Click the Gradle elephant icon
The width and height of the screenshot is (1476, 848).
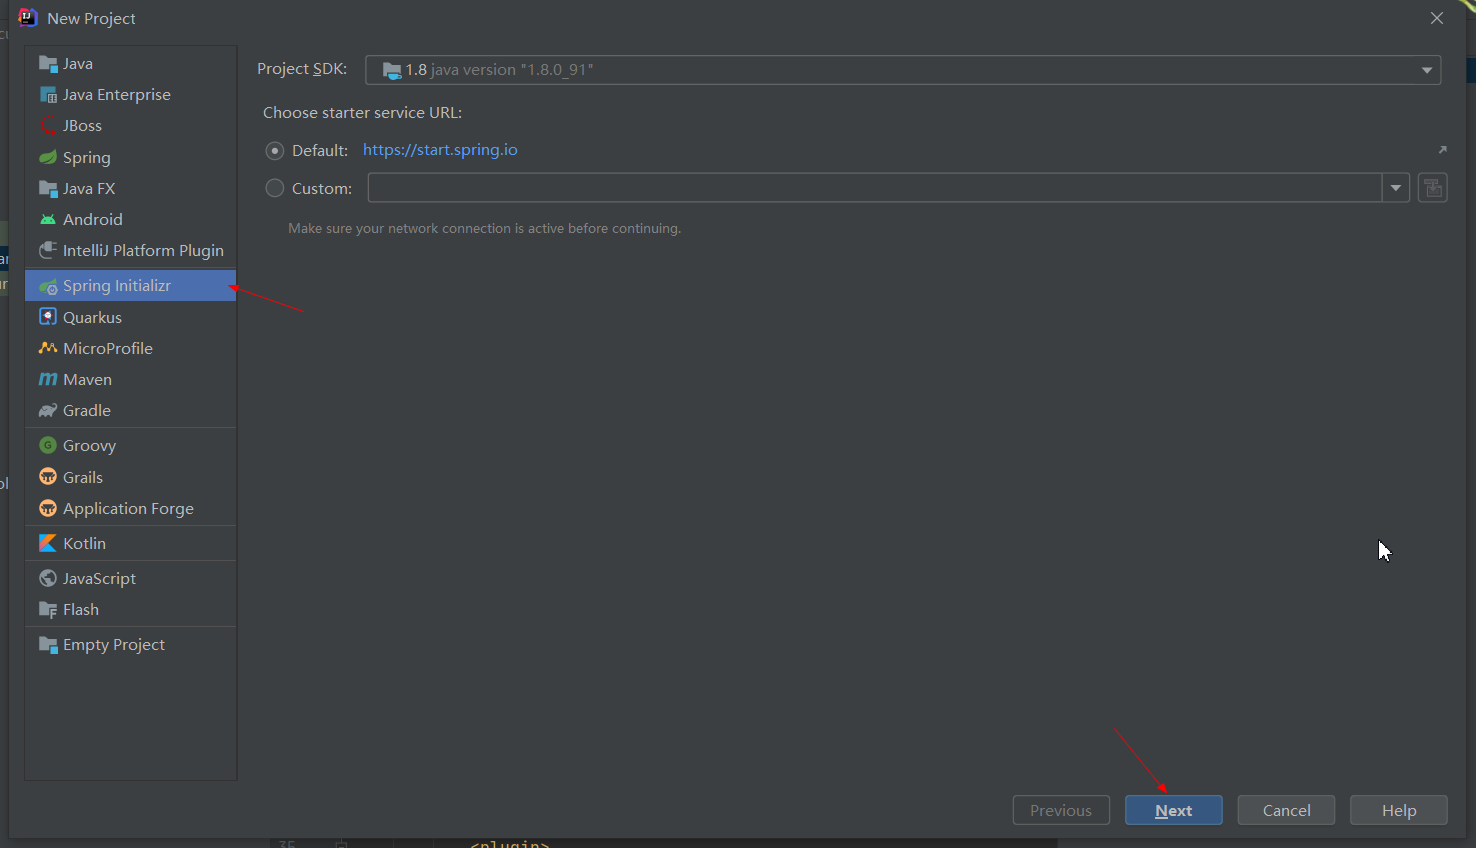click(x=48, y=410)
